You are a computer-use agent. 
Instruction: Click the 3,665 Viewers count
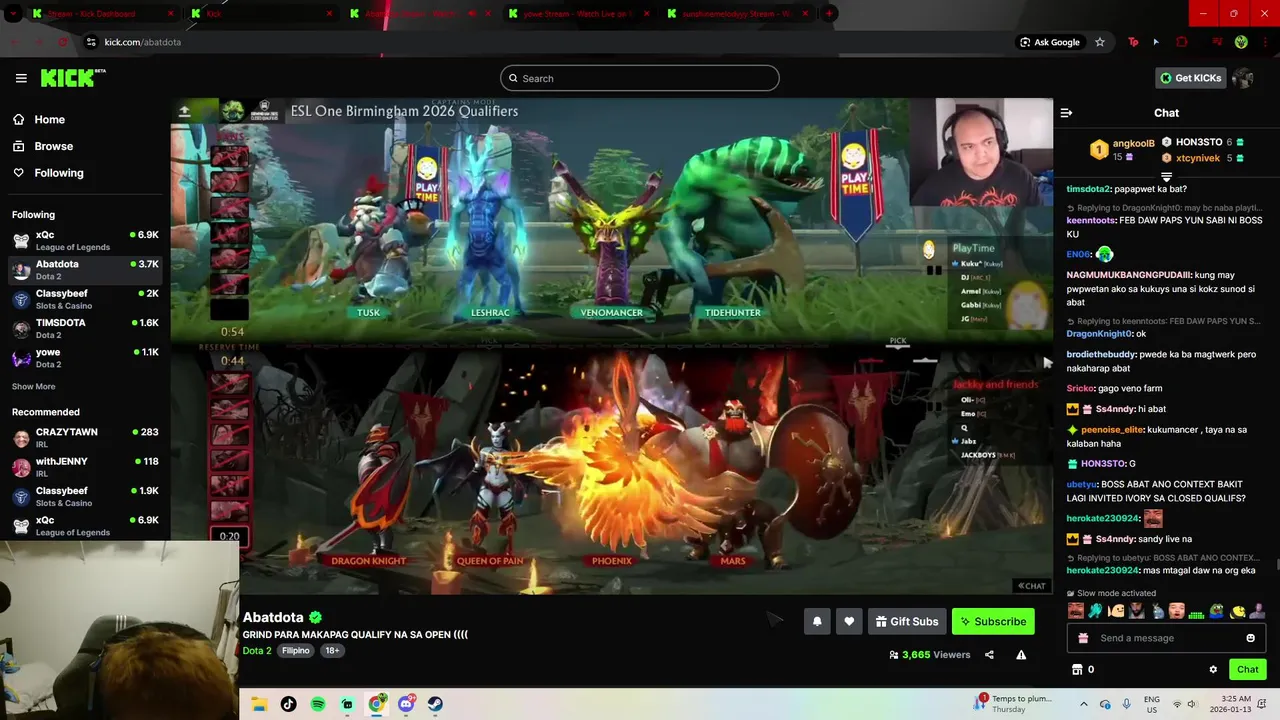coord(930,655)
